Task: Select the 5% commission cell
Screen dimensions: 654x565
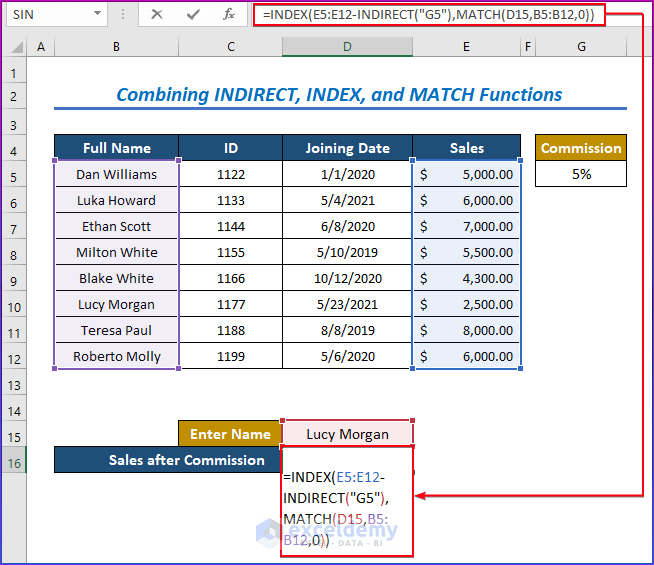Action: tap(581, 174)
